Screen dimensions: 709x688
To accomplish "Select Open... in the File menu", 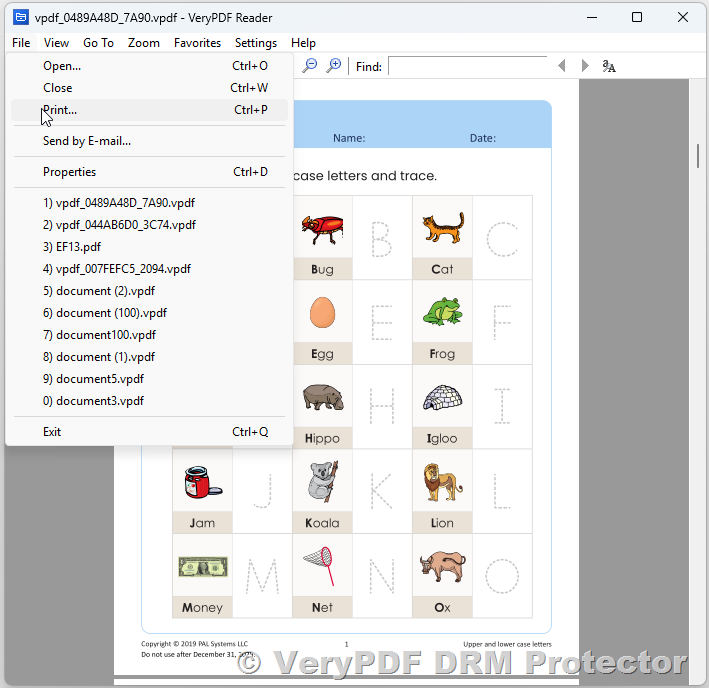I will point(62,66).
